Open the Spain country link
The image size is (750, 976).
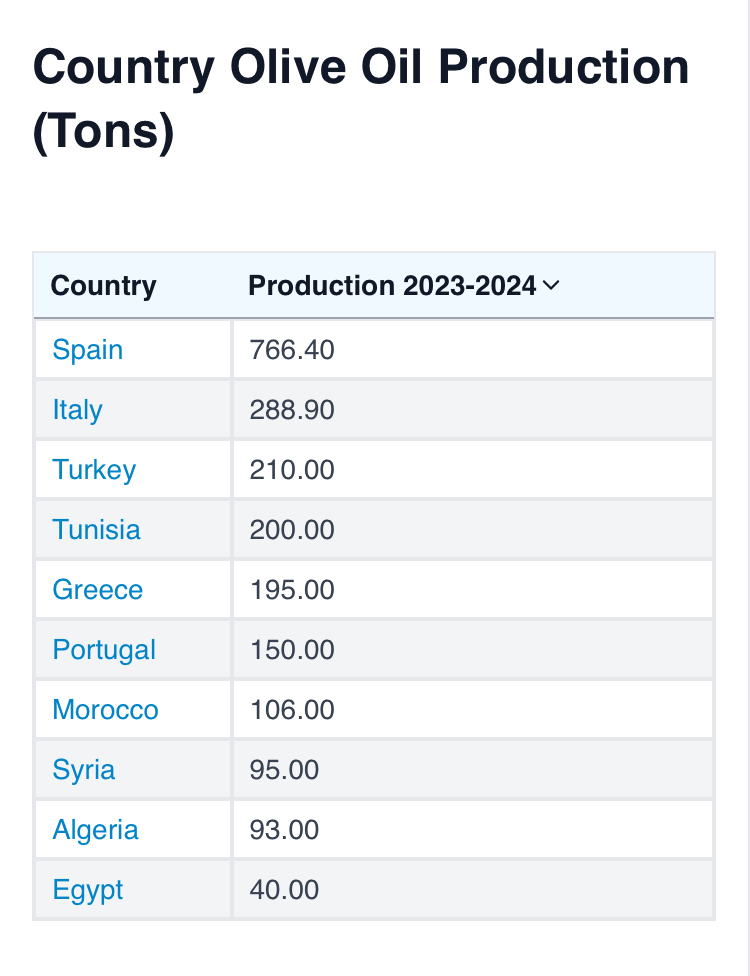pos(88,350)
